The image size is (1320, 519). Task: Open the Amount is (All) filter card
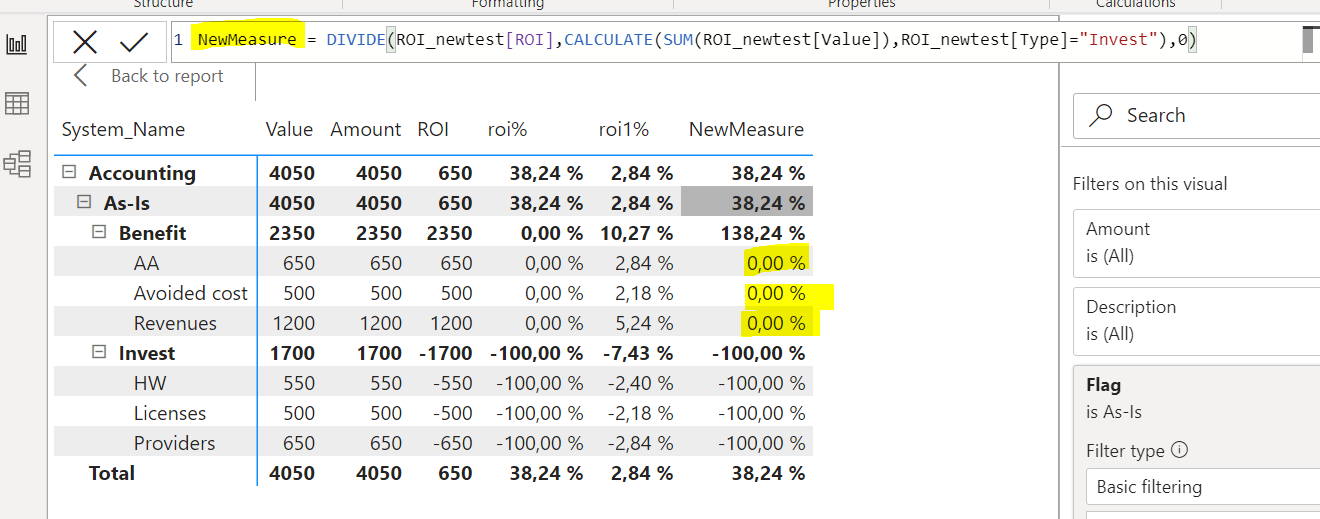(1196, 242)
